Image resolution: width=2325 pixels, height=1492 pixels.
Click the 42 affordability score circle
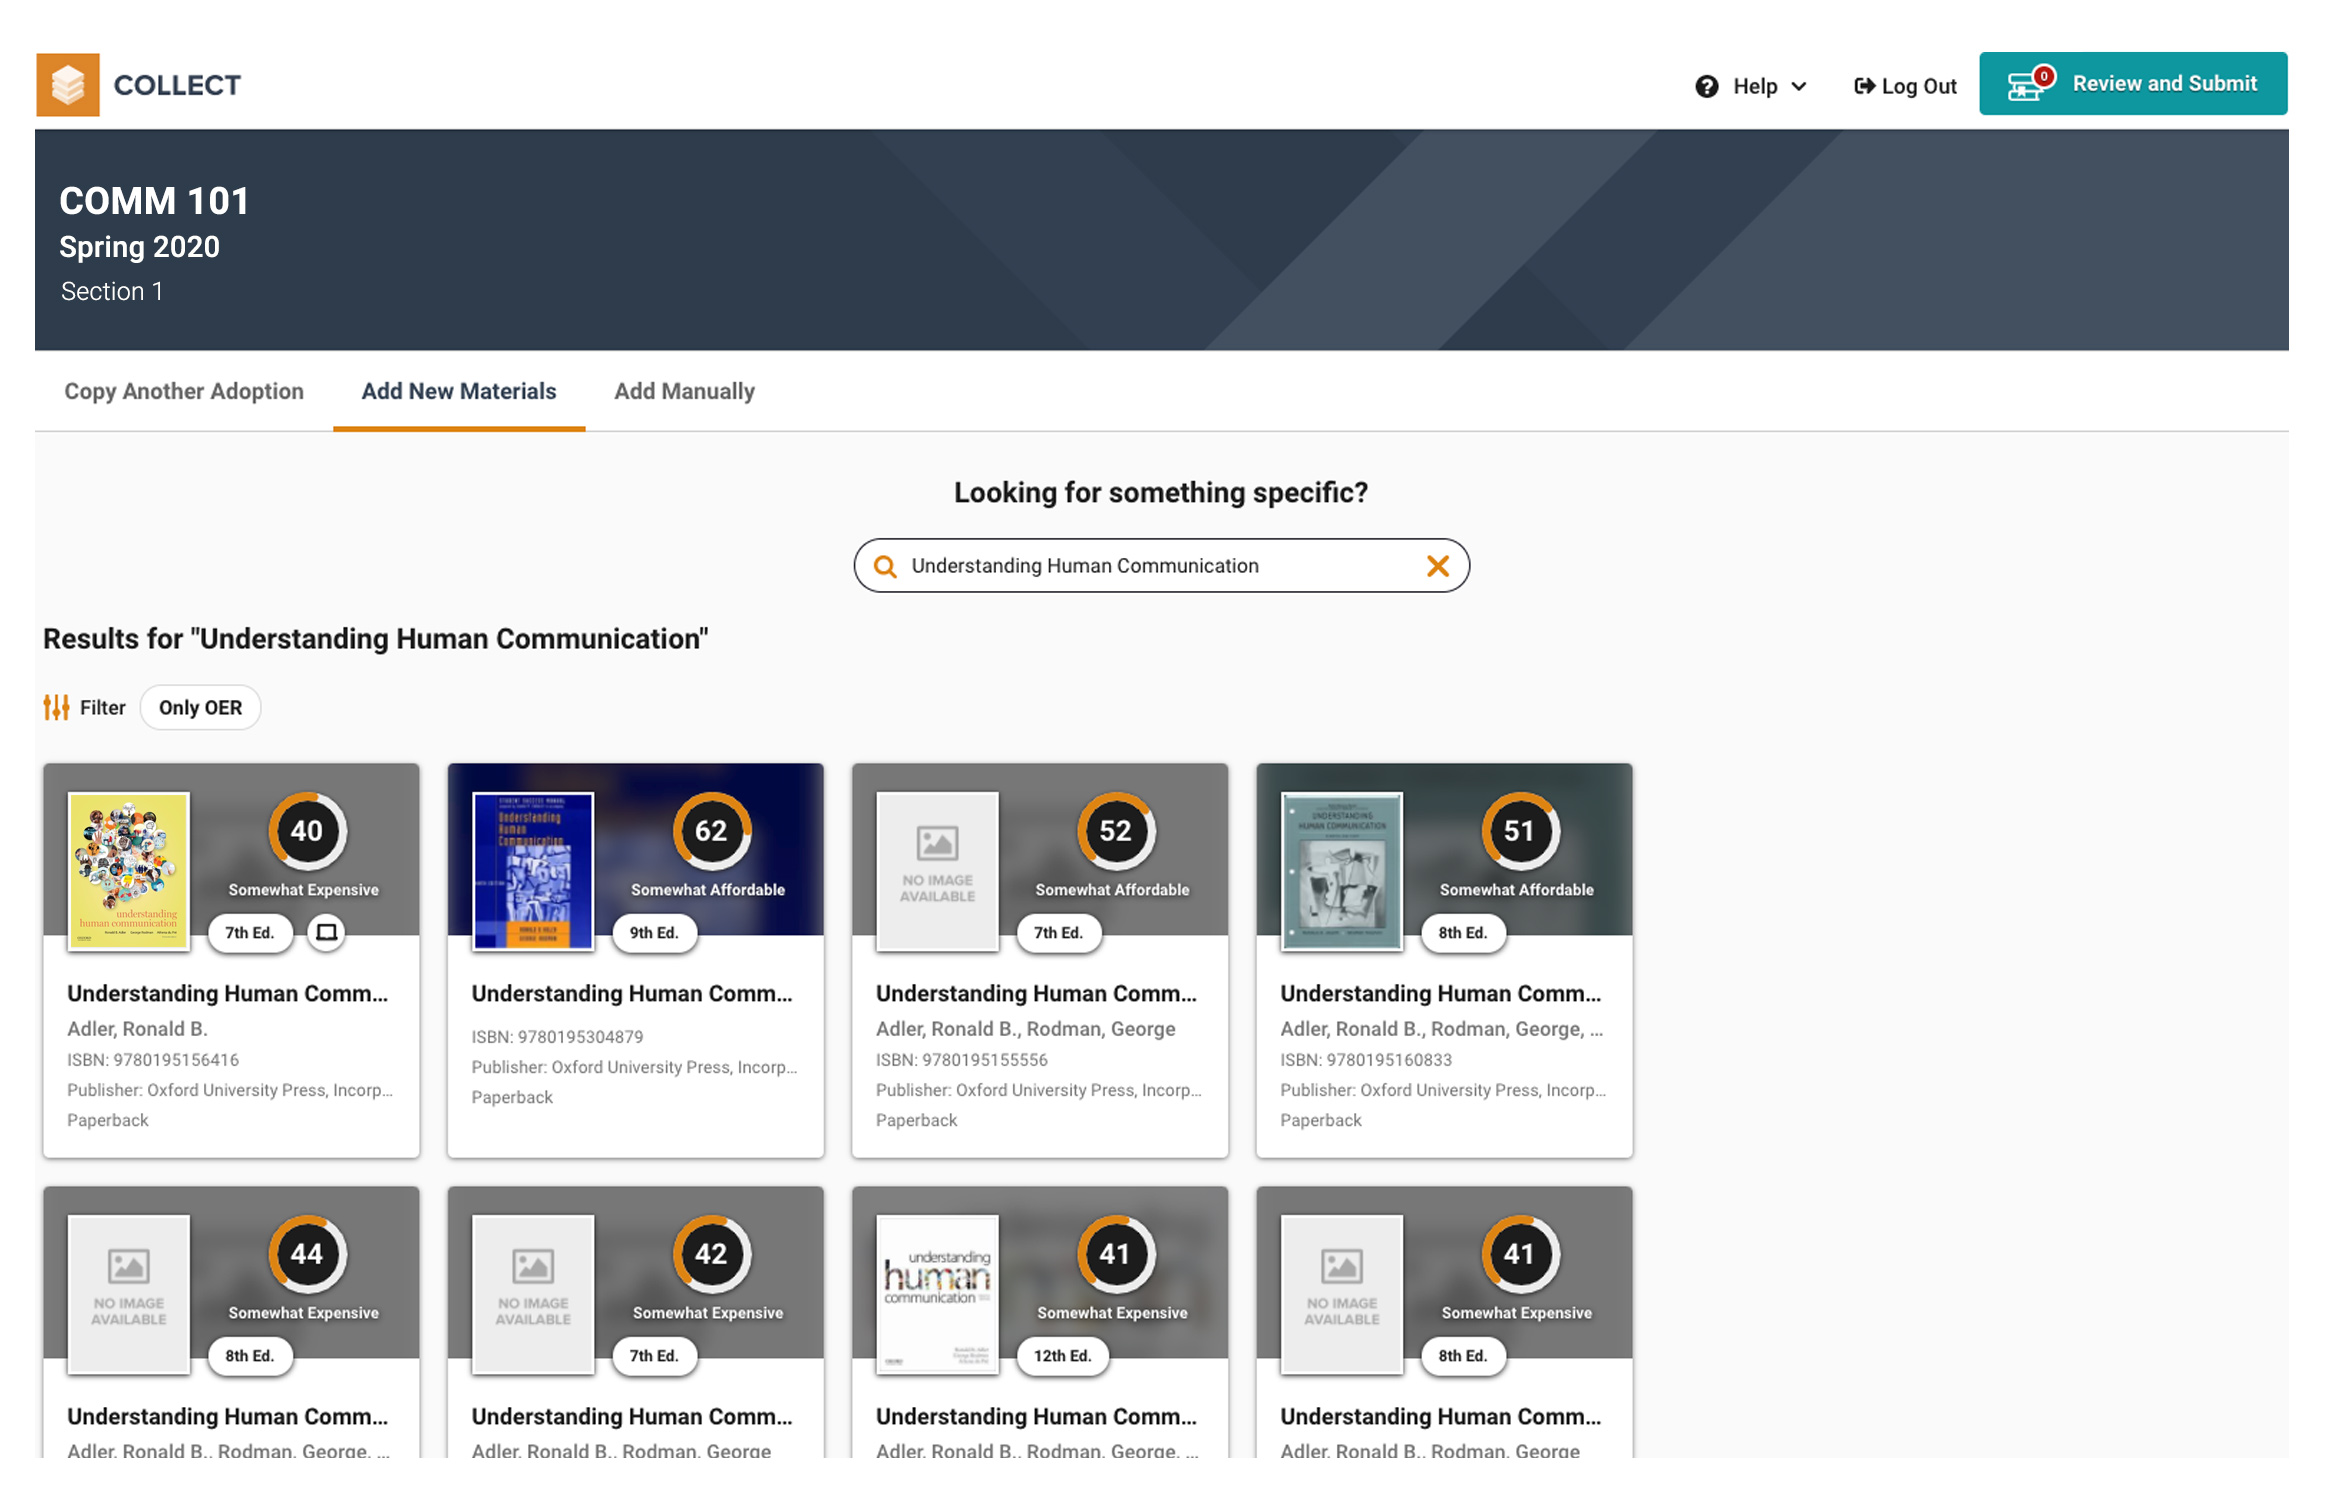[710, 1254]
